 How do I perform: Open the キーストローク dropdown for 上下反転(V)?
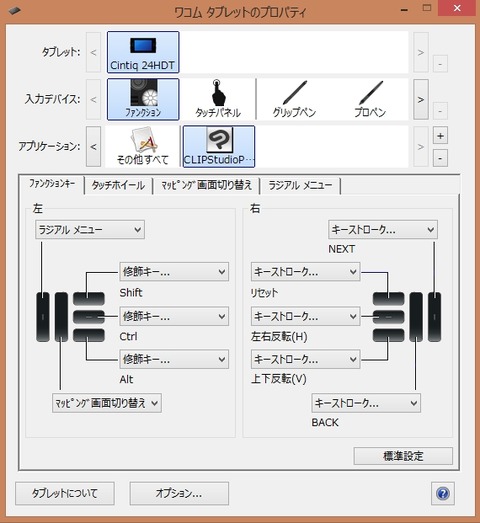(x=306, y=359)
